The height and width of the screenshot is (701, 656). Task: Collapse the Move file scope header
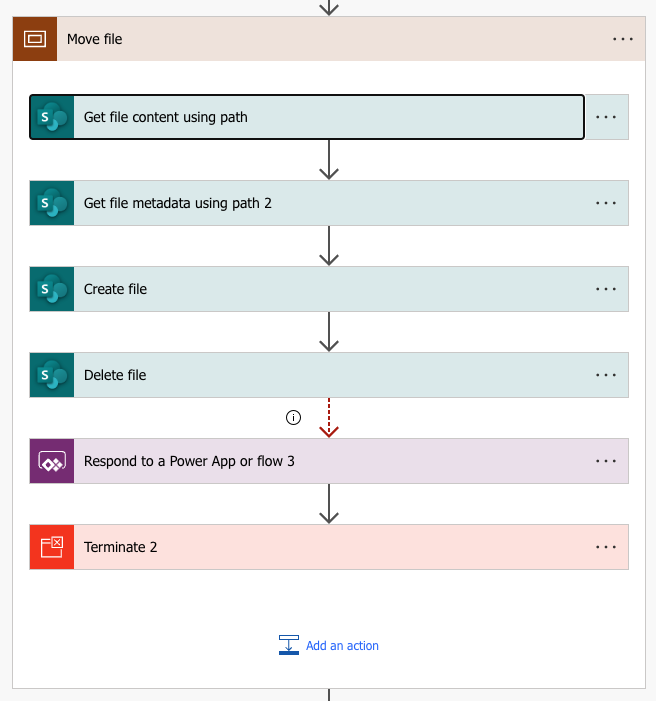click(x=300, y=39)
